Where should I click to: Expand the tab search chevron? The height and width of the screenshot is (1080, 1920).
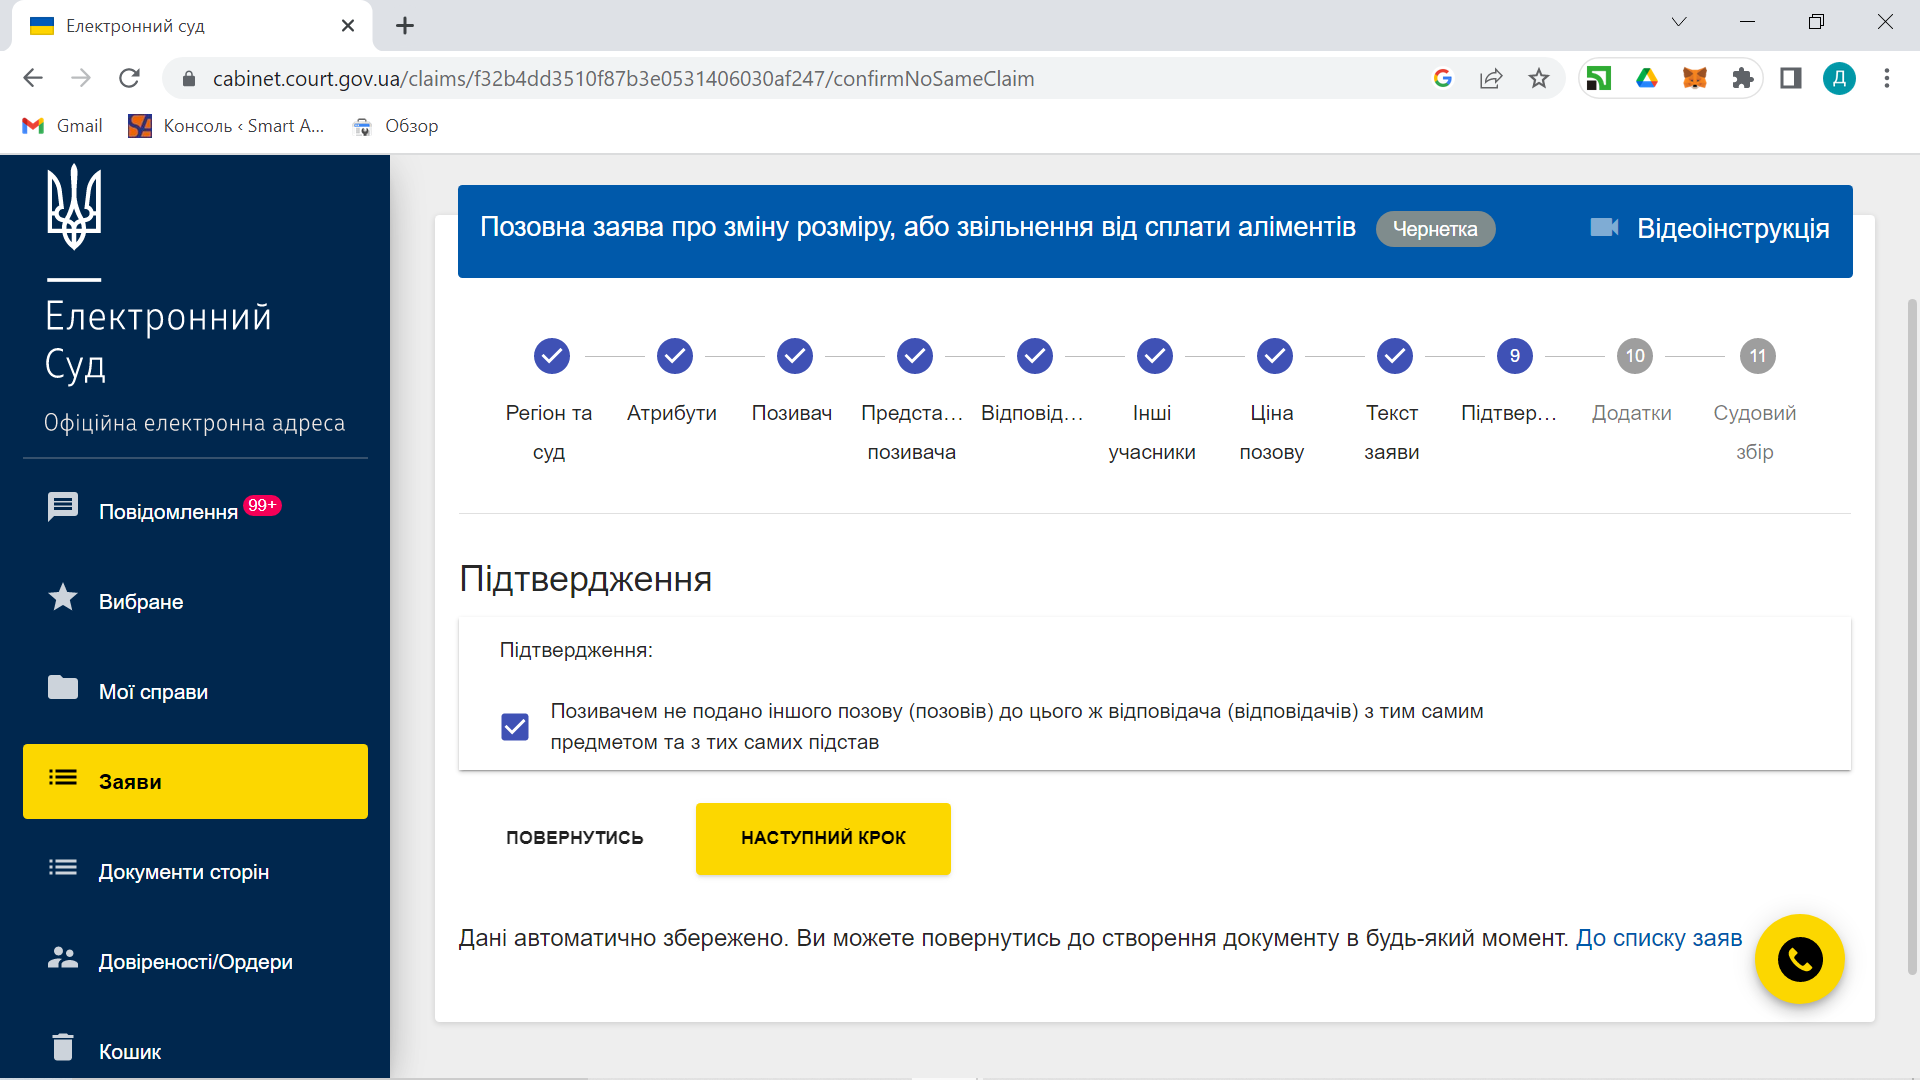point(1679,22)
